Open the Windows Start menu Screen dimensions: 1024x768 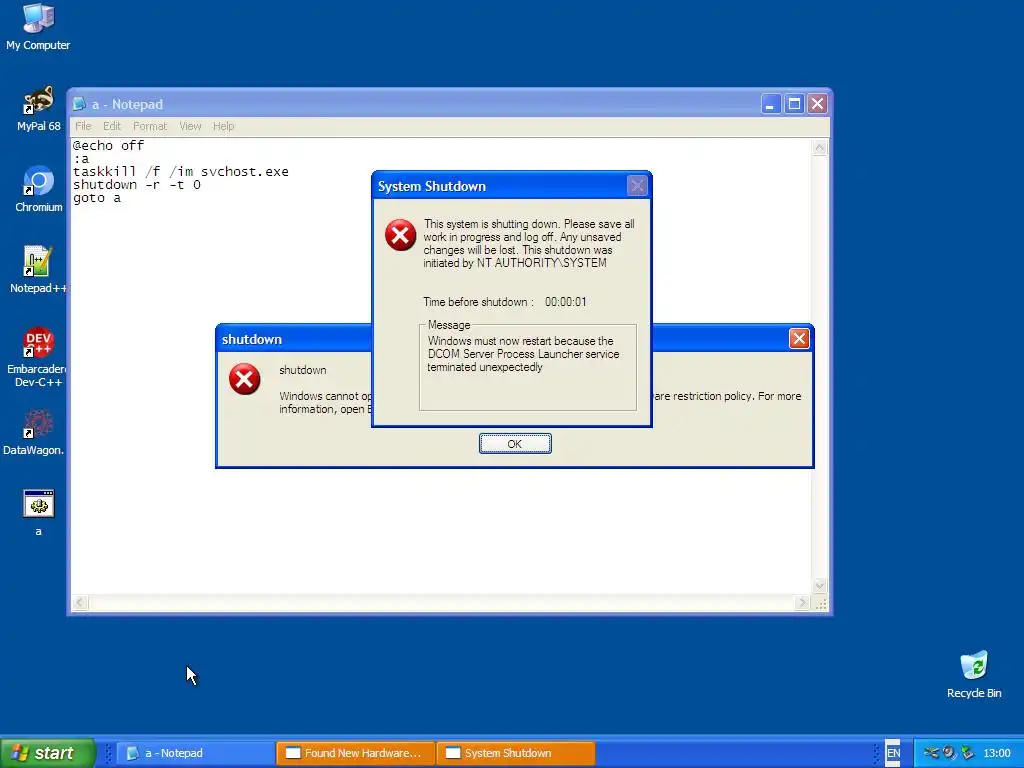point(47,753)
